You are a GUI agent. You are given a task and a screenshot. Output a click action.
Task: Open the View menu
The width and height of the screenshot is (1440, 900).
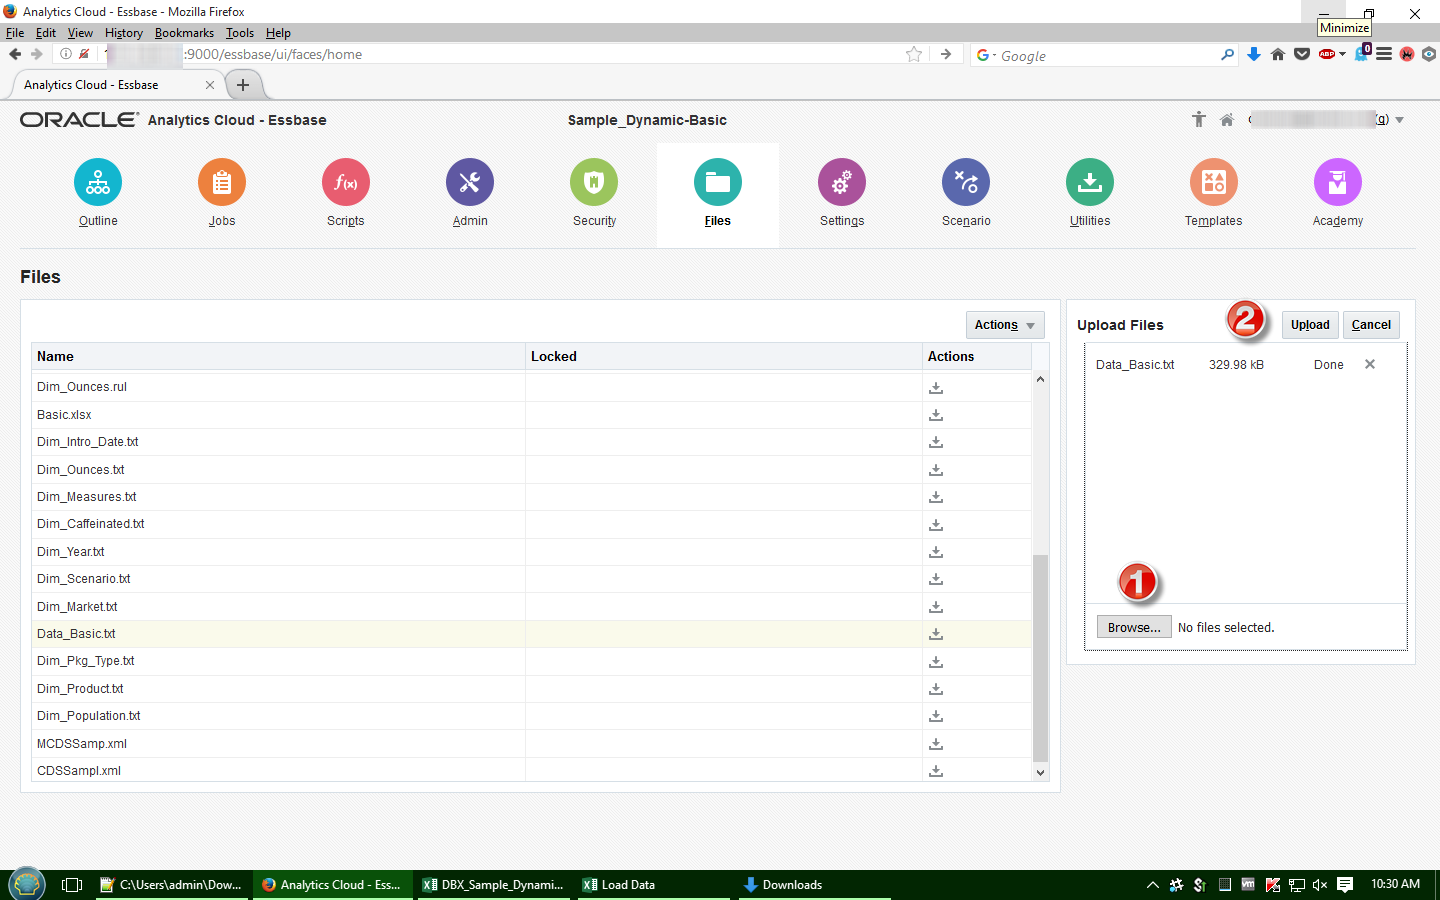(x=80, y=33)
